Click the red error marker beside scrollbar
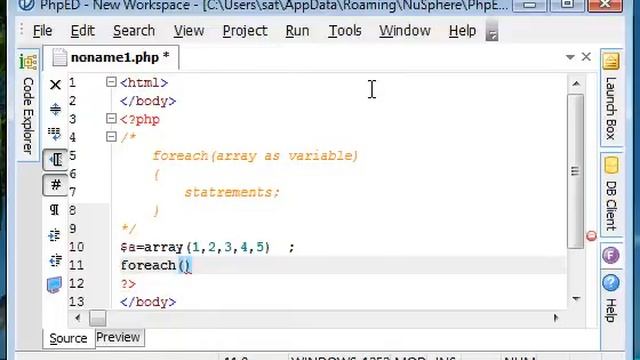640x360 pixels. pyautogui.click(x=591, y=236)
